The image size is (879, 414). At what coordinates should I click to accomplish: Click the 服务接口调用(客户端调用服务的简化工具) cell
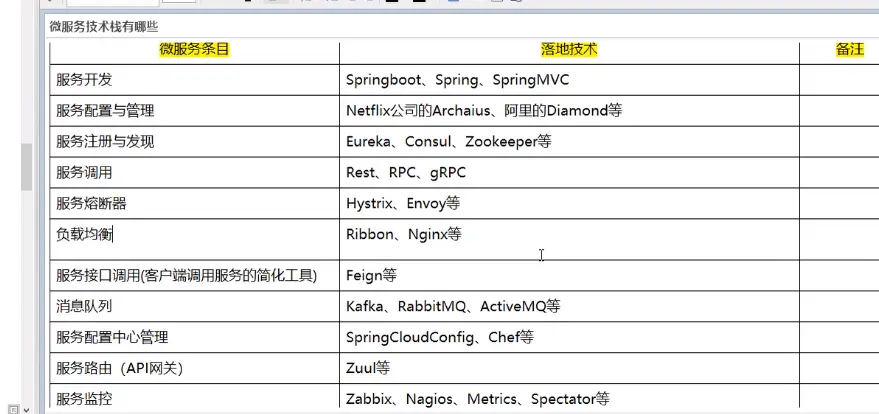coord(195,276)
